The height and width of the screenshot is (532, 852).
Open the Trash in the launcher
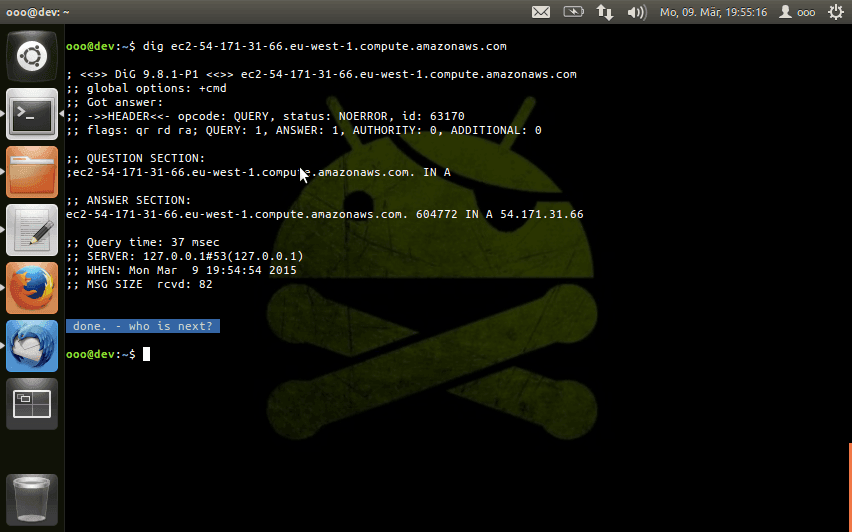pyautogui.click(x=32, y=500)
